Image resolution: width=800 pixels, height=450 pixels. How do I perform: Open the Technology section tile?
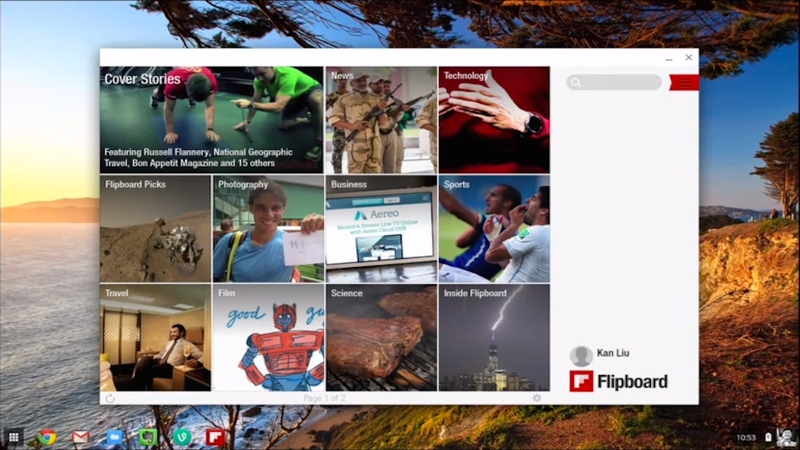tap(494, 120)
